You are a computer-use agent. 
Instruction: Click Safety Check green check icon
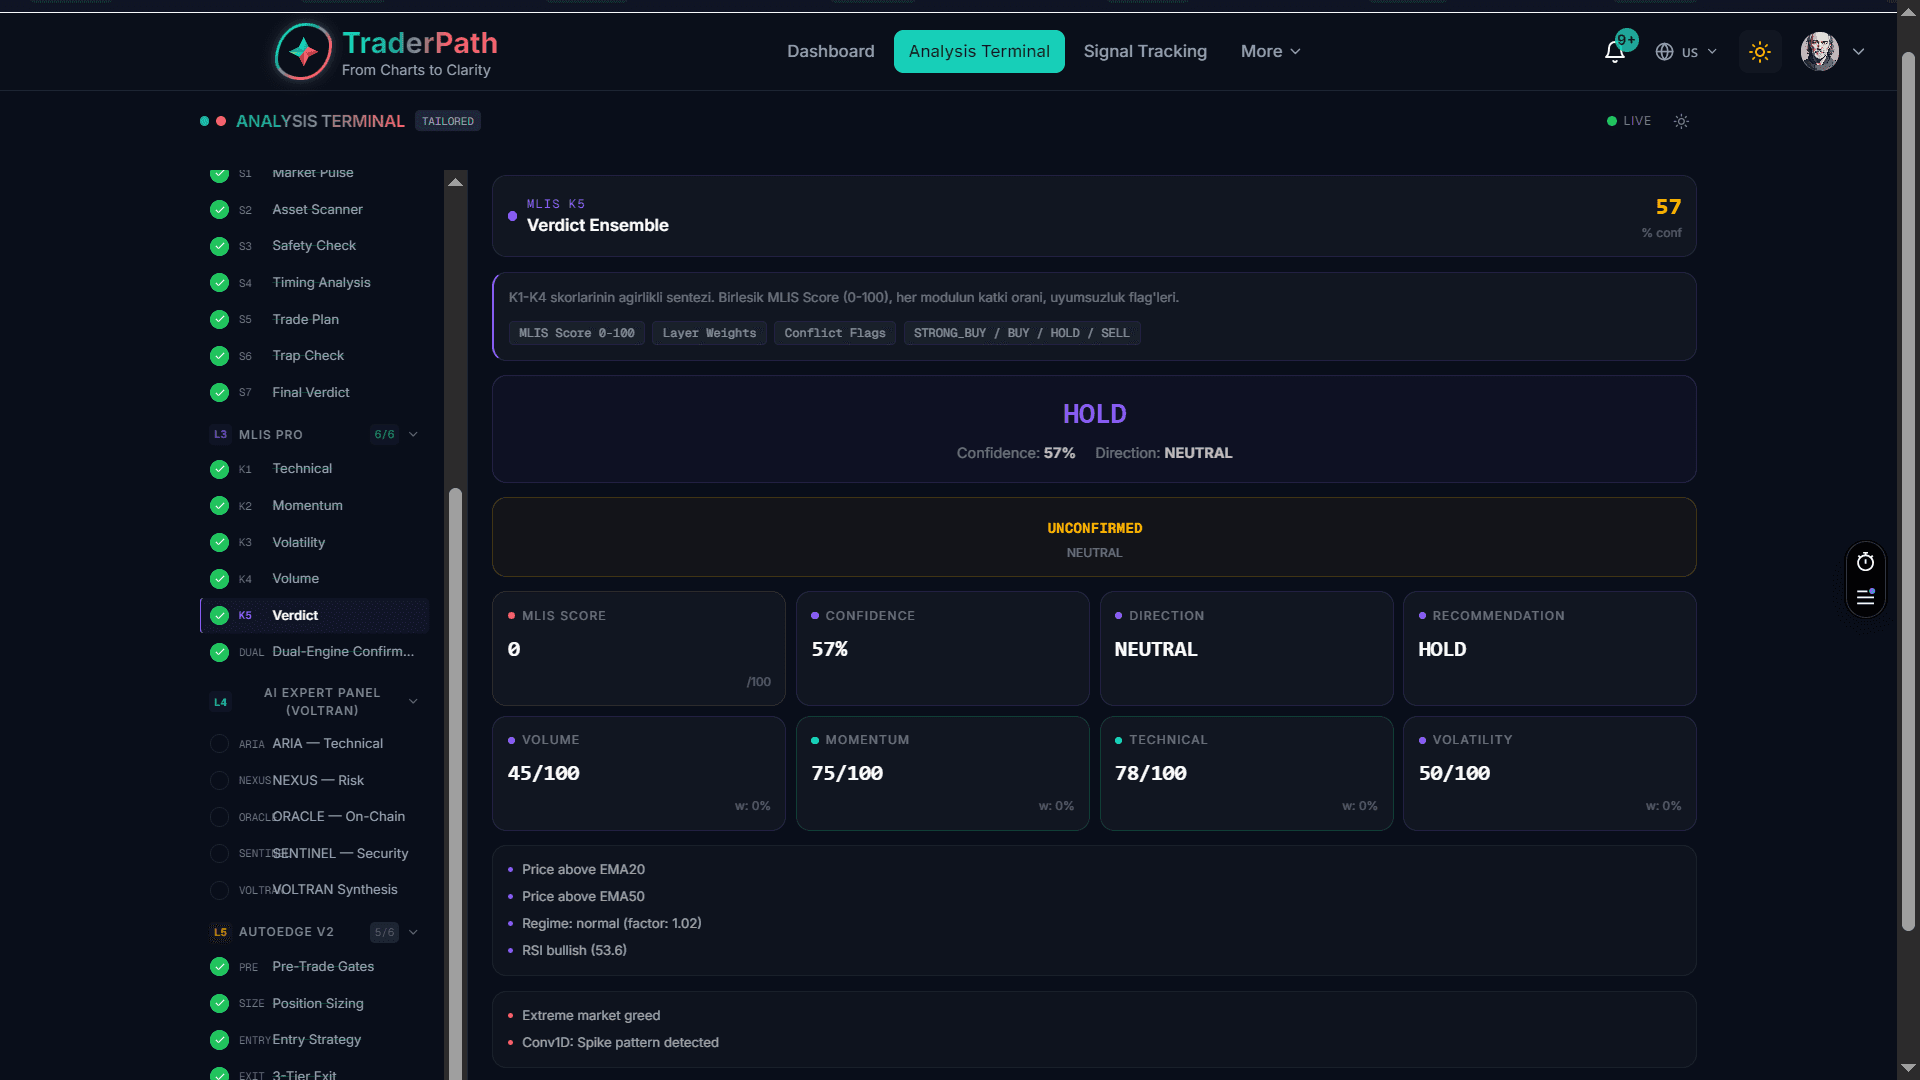pos(219,246)
